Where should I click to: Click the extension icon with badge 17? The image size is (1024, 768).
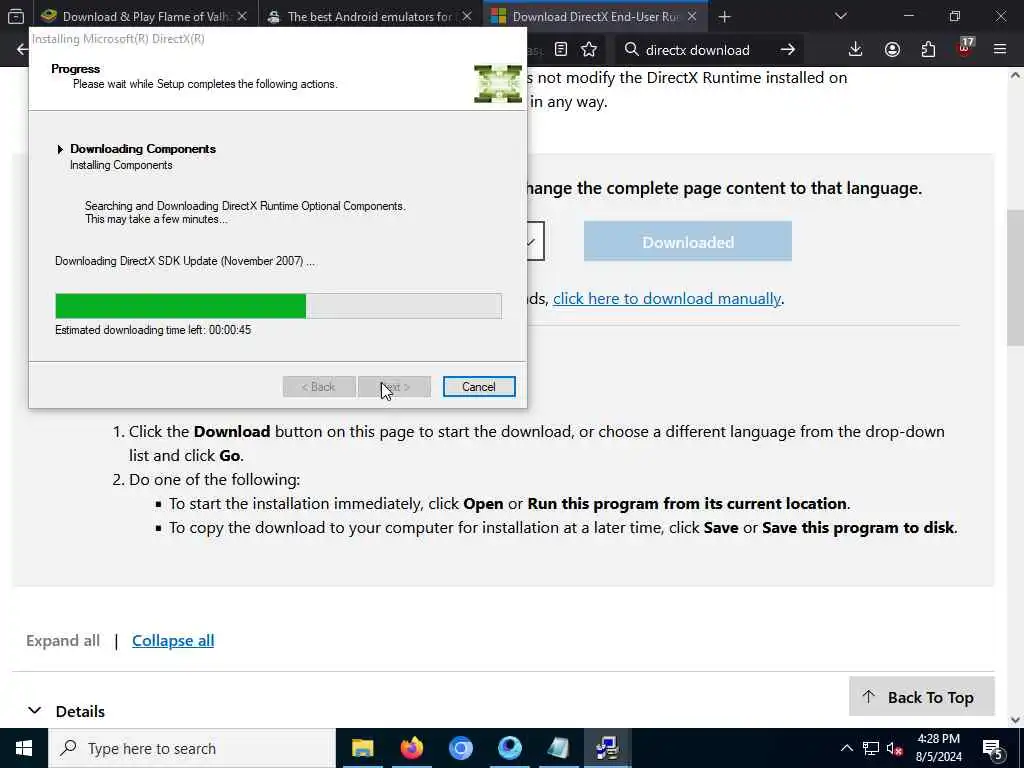pos(965,48)
